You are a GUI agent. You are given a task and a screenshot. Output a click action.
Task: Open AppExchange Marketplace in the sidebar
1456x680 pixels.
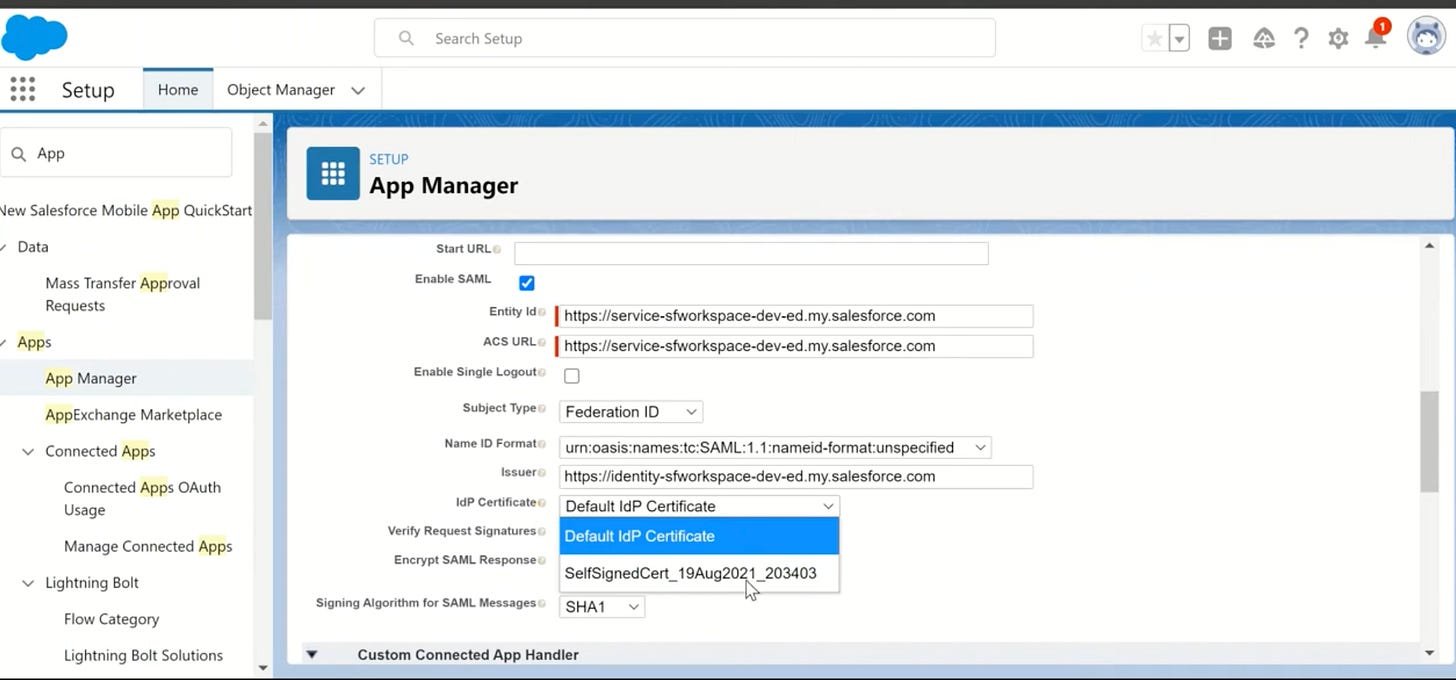[x=133, y=415]
